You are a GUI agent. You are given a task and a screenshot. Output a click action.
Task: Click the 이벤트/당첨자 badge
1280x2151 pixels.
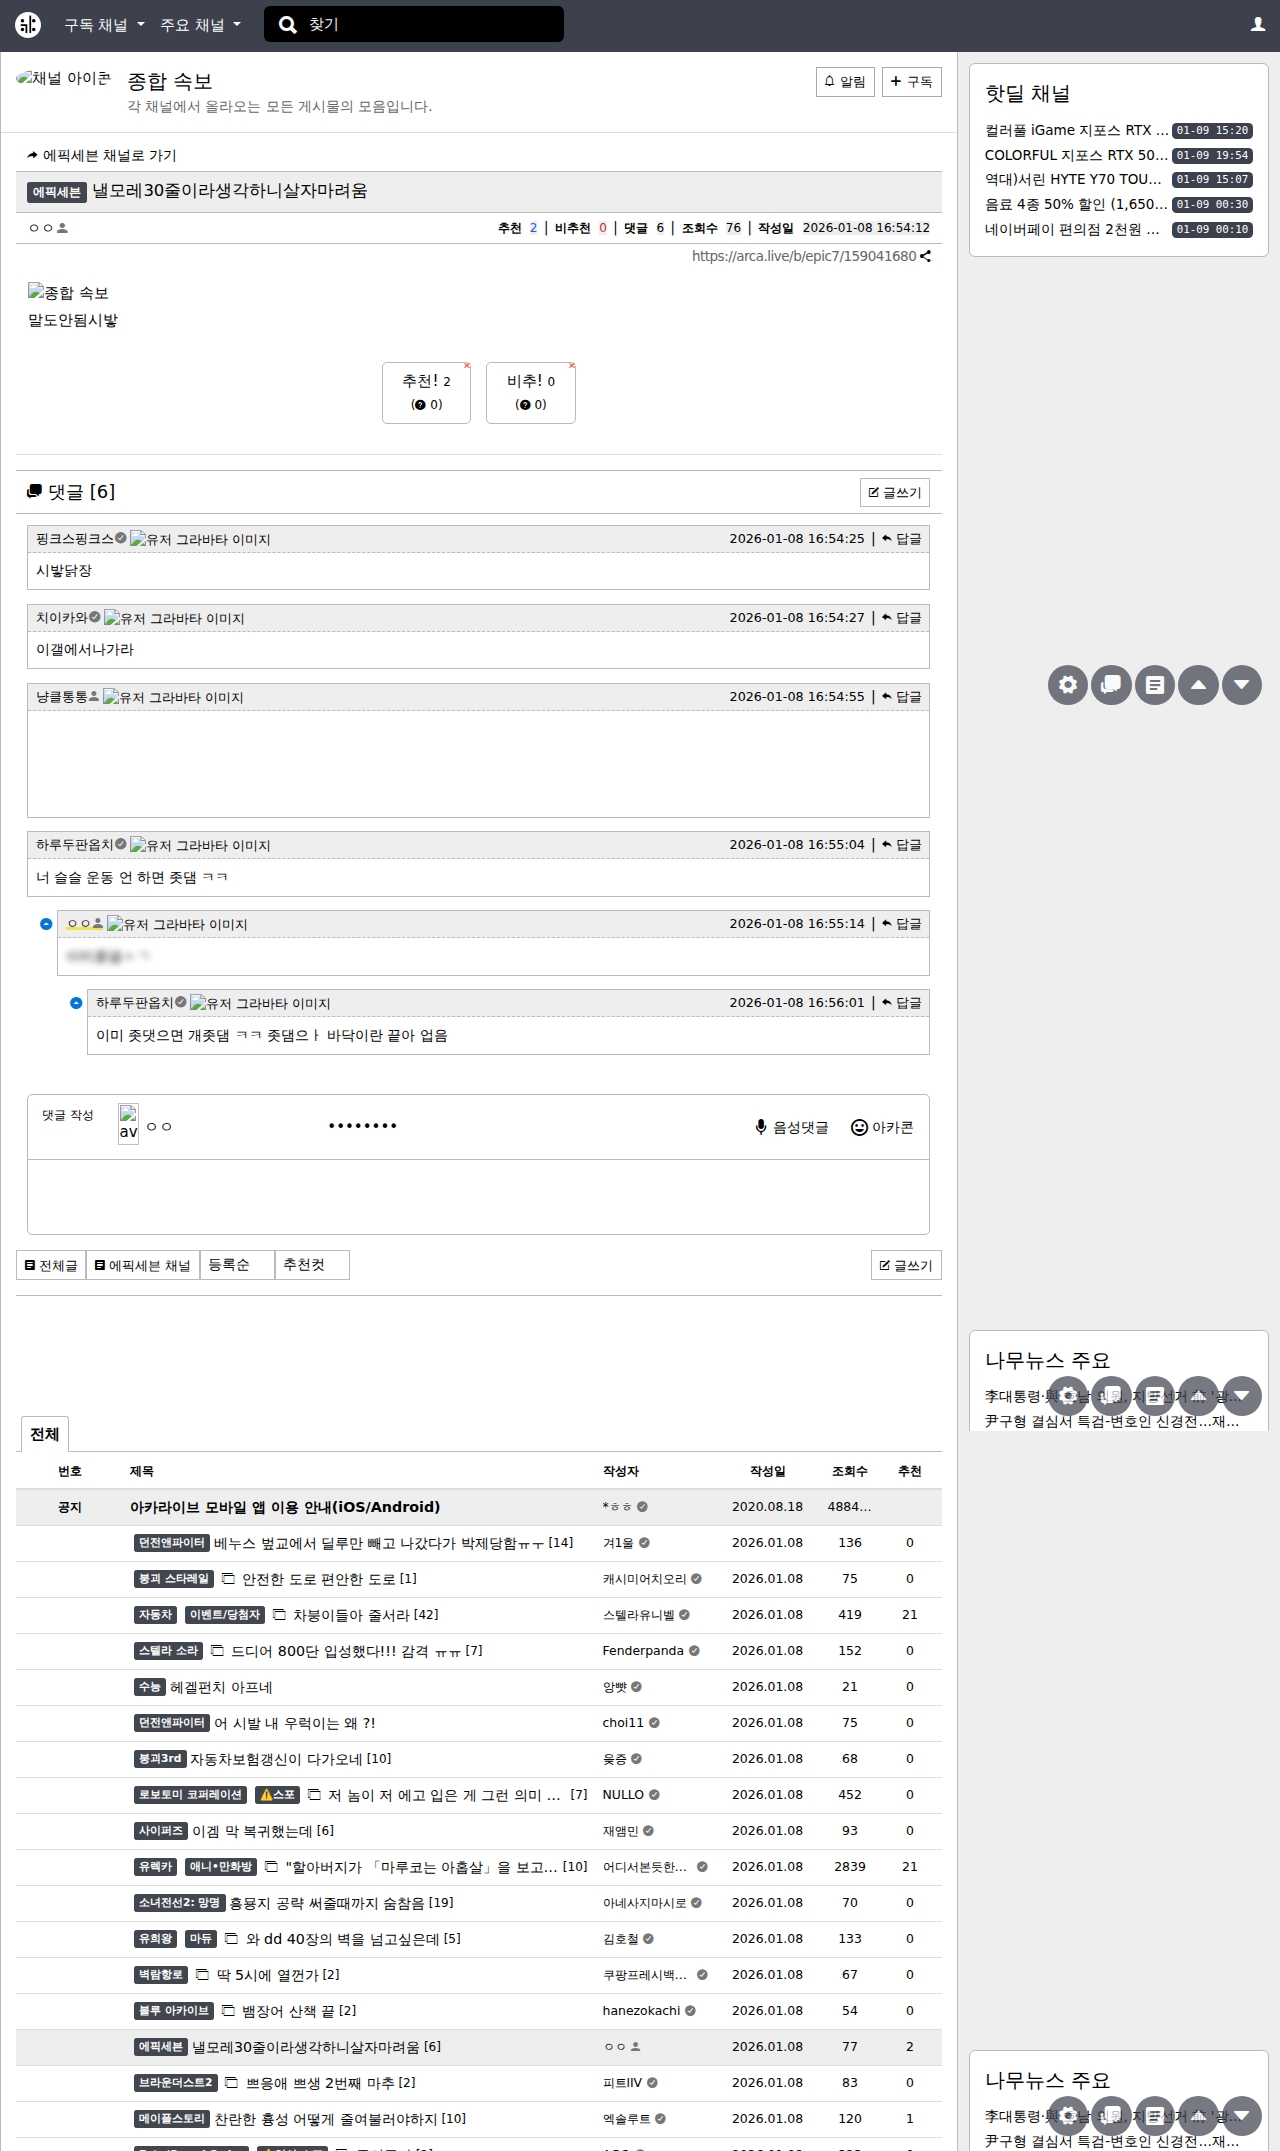tap(225, 1615)
